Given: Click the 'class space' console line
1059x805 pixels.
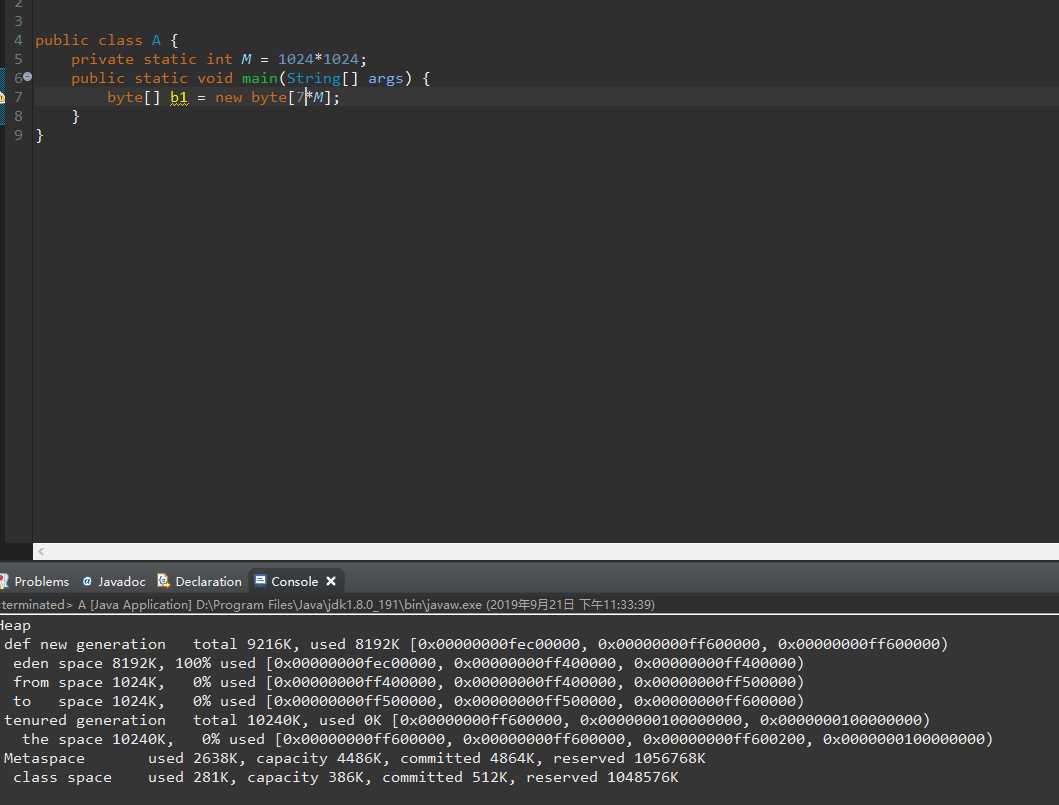Looking at the screenshot, I should tap(345, 777).
